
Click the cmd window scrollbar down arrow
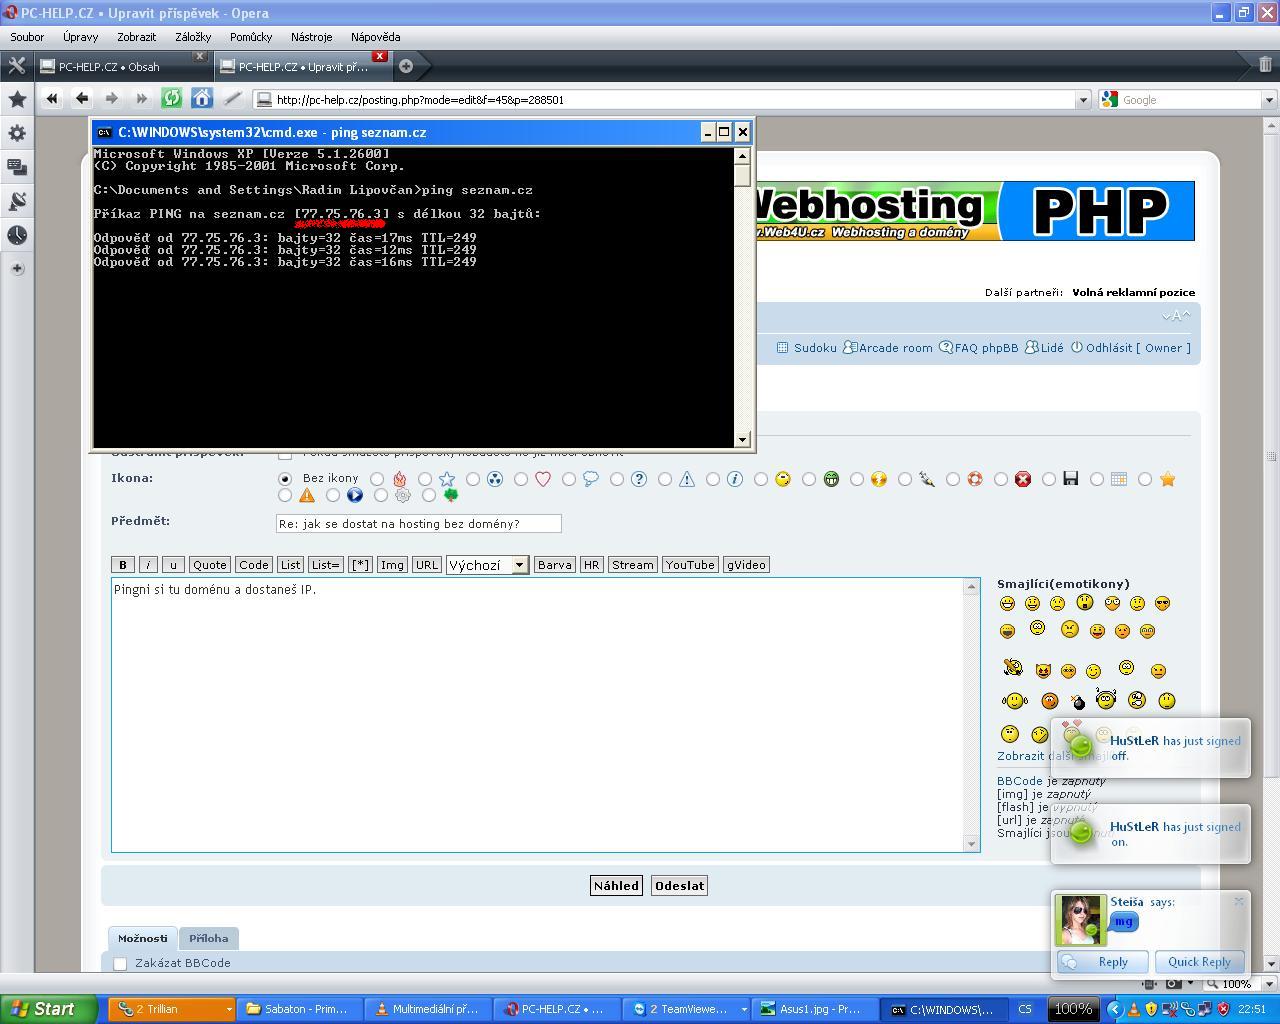point(742,439)
